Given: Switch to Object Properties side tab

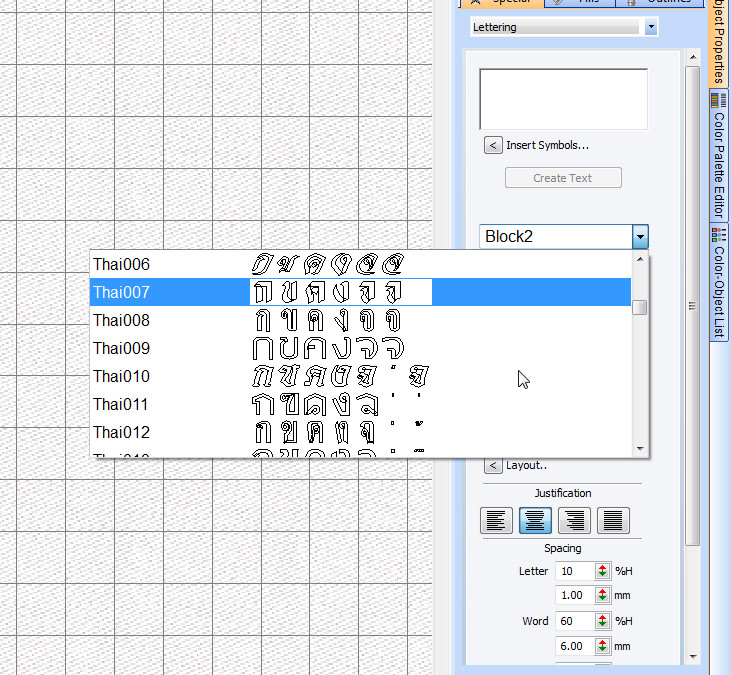Looking at the screenshot, I should [719, 42].
